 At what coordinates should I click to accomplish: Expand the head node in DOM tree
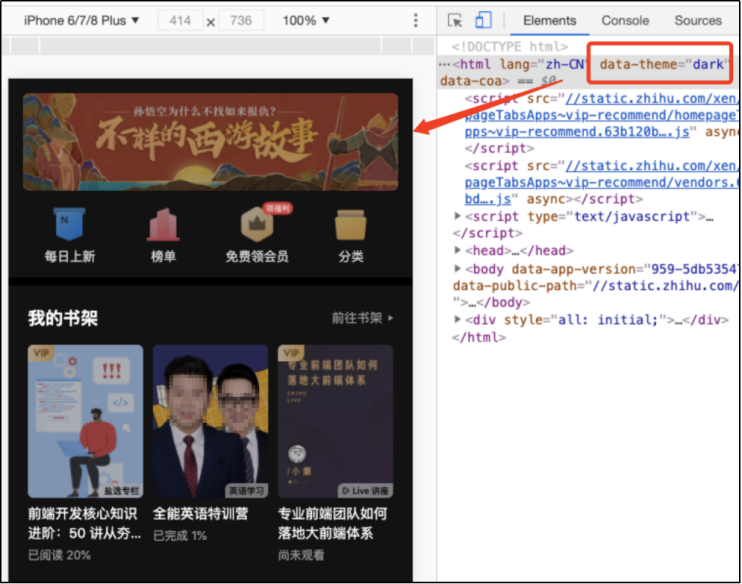tap(457, 249)
